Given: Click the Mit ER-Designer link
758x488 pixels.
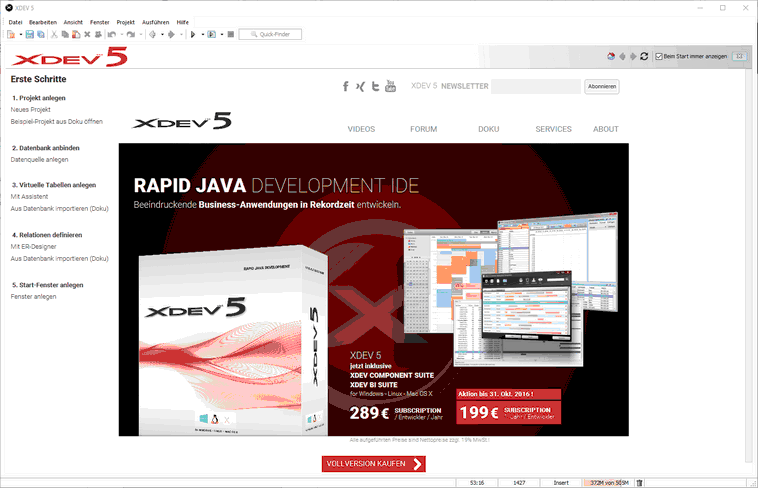Looking at the screenshot, I should (34, 247).
